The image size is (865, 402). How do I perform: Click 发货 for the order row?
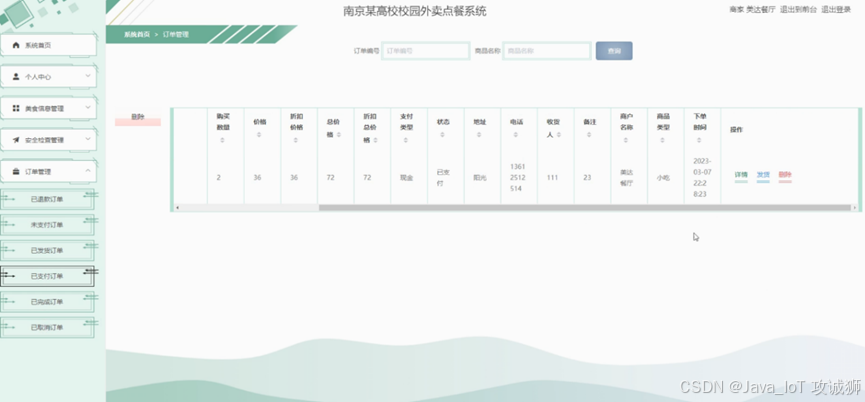point(763,175)
